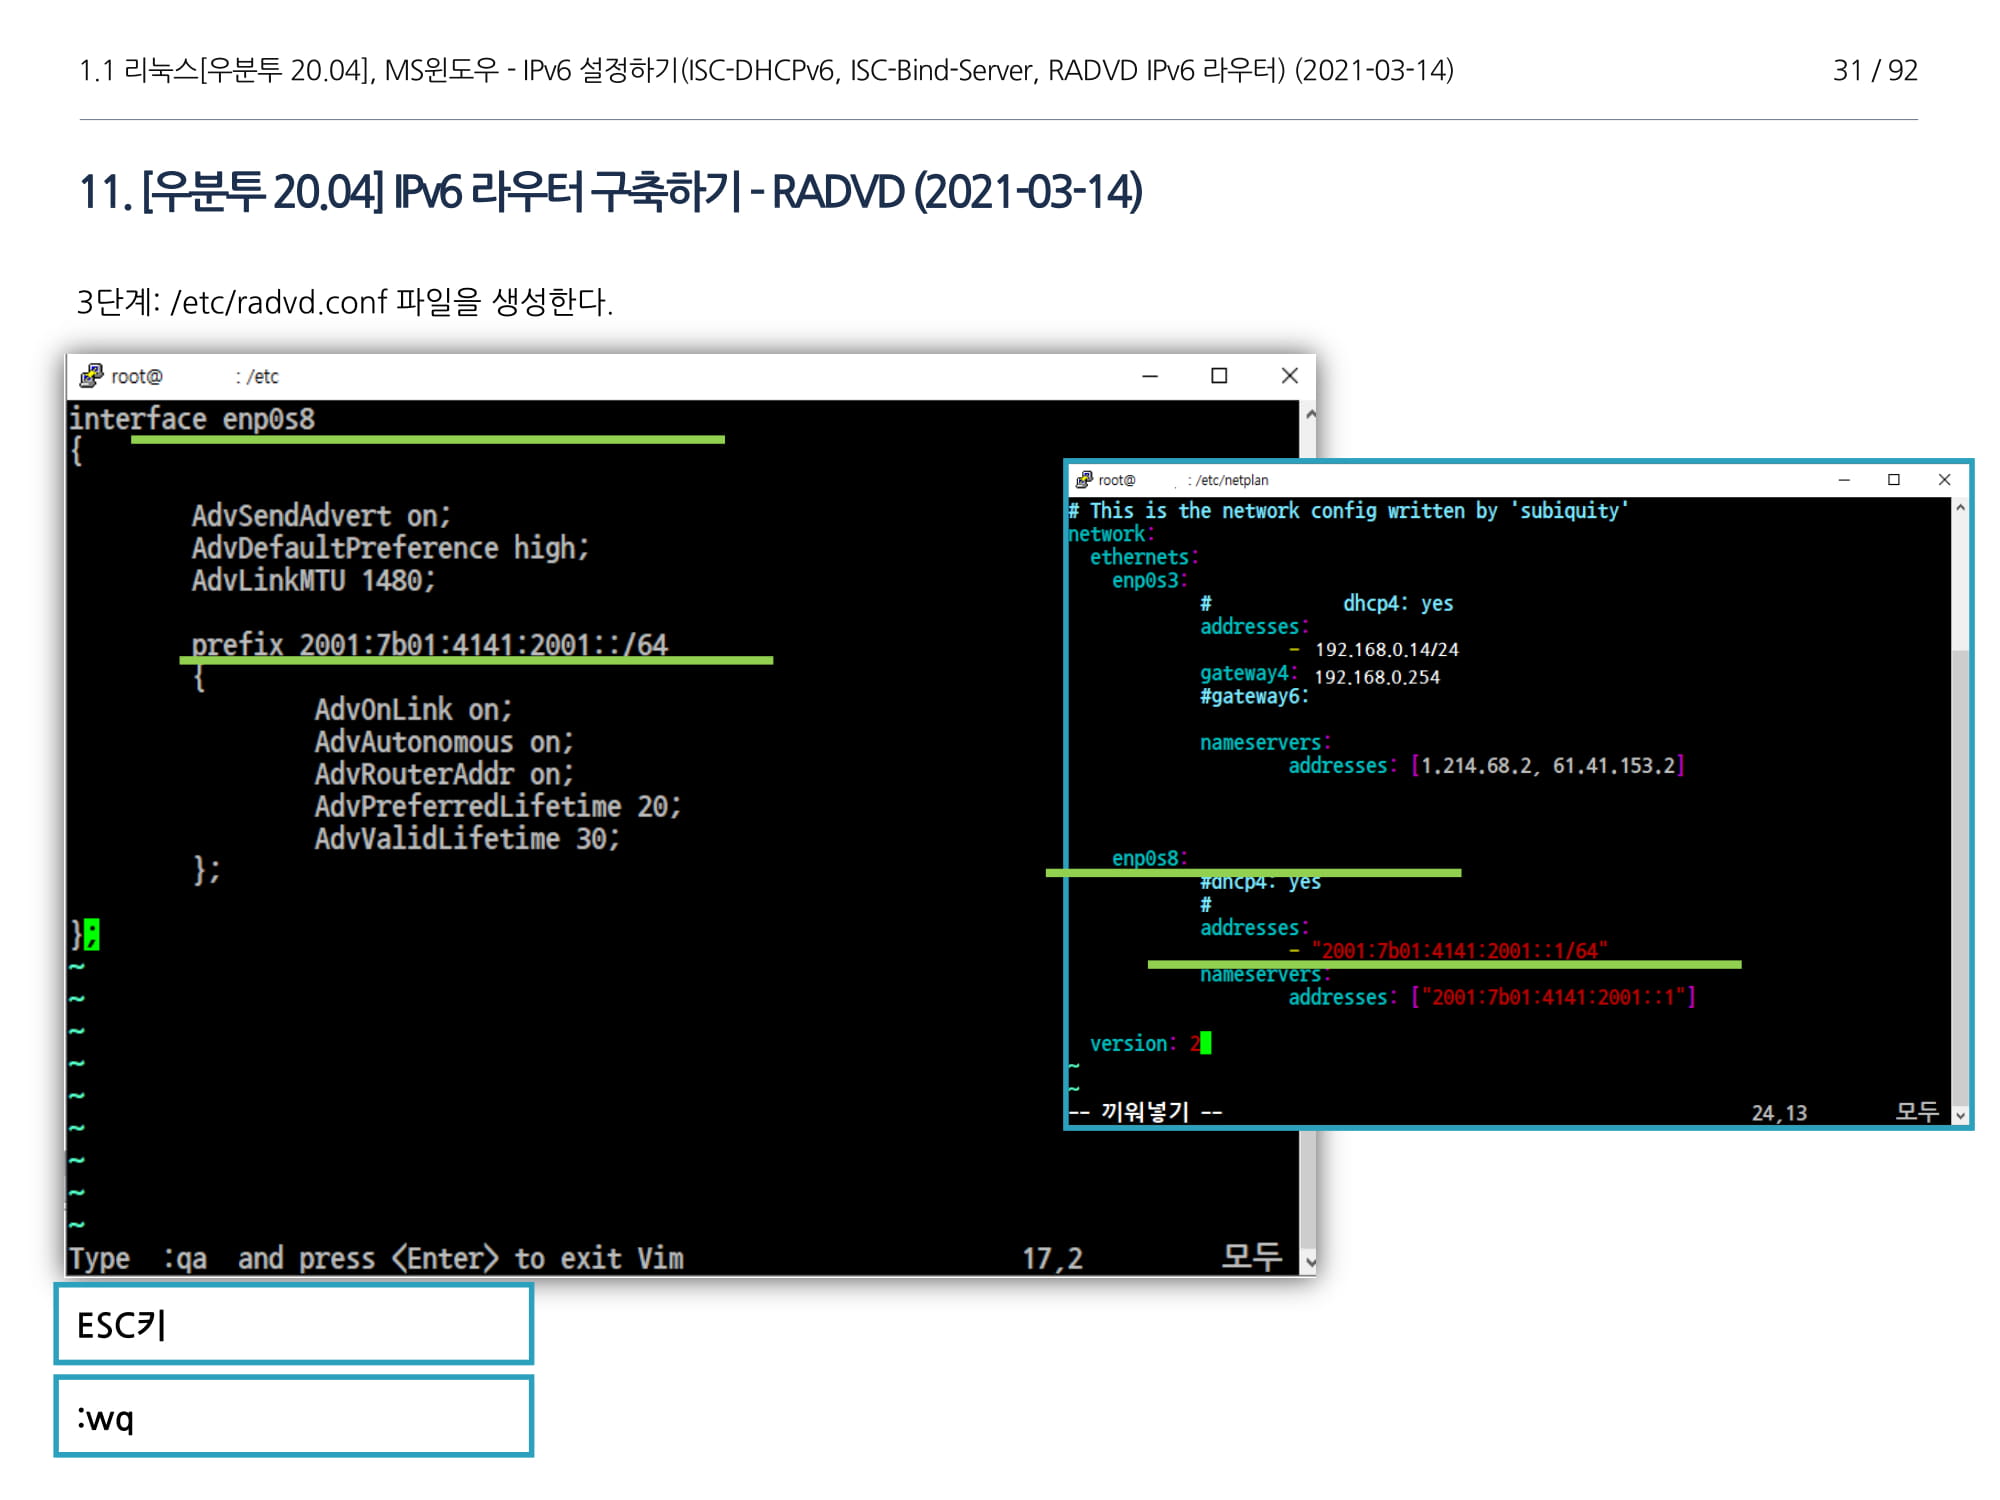The image size is (2000, 1500).
Task: Maximize the /etc terminal window
Action: click(x=1219, y=376)
